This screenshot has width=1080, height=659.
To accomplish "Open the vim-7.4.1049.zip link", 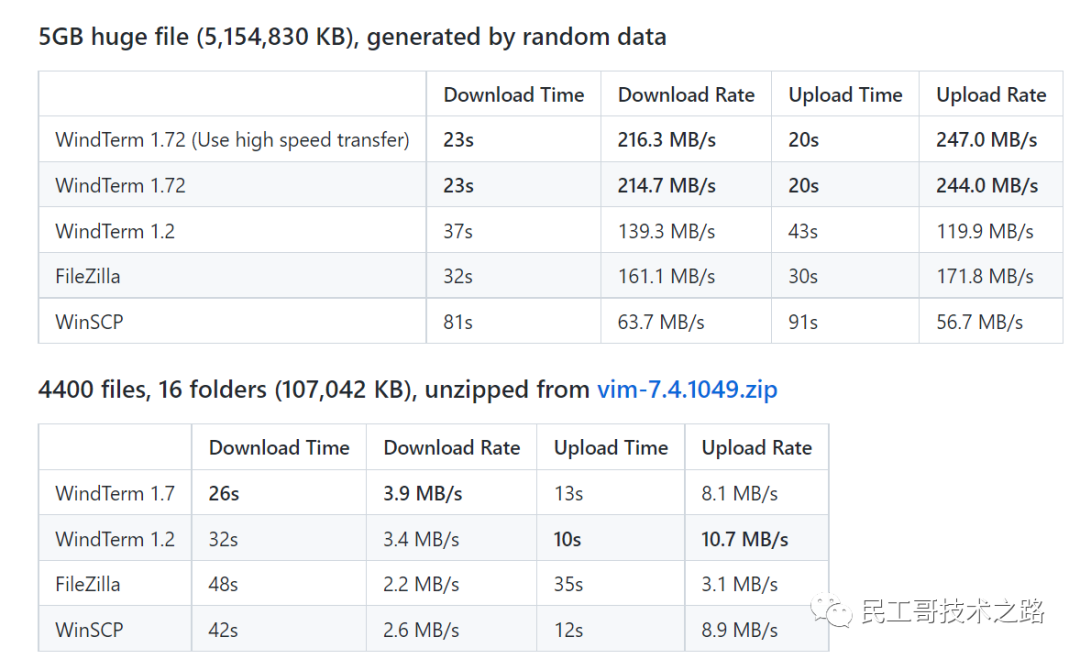I will tap(687, 390).
